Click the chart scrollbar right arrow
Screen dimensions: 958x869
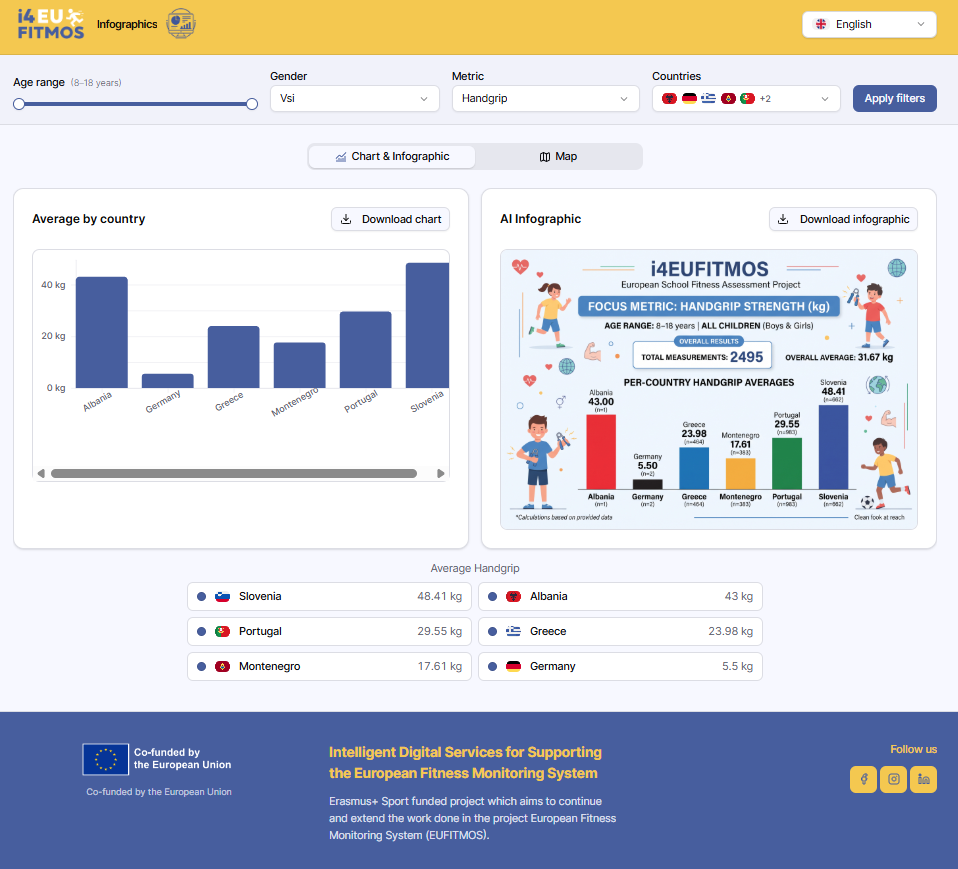click(x=441, y=473)
